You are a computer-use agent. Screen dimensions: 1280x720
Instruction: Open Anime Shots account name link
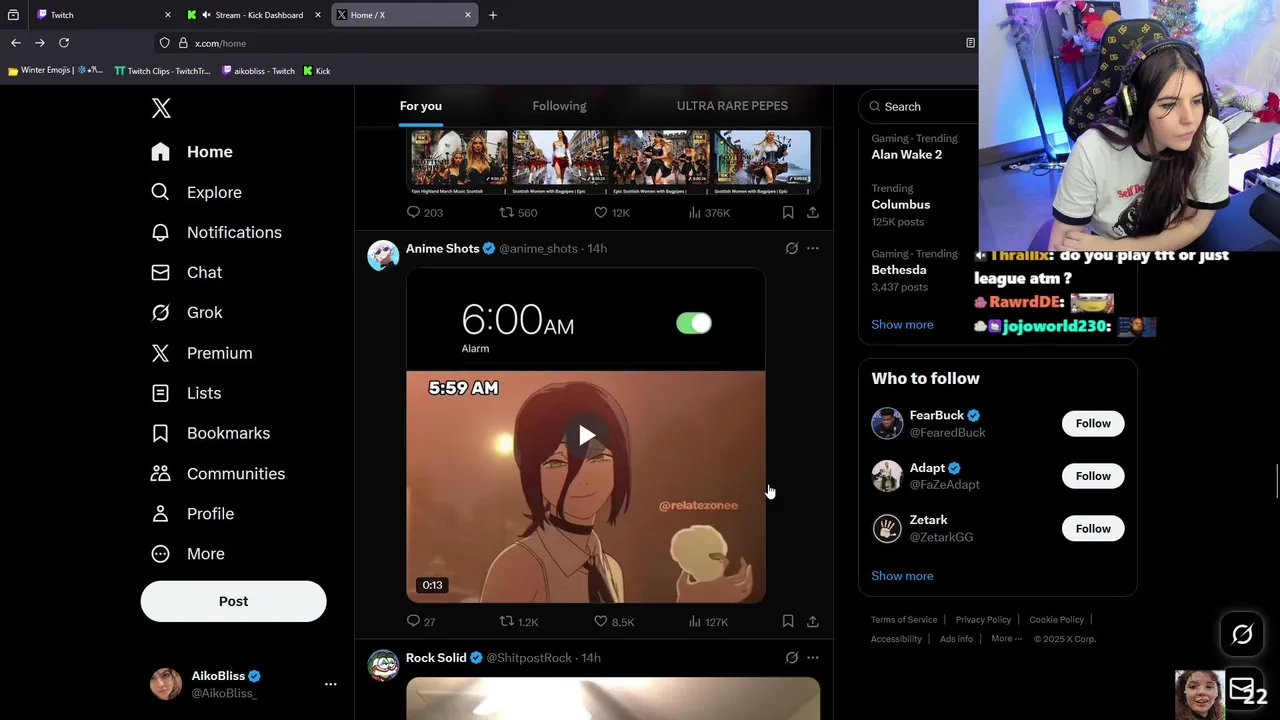tap(442, 248)
